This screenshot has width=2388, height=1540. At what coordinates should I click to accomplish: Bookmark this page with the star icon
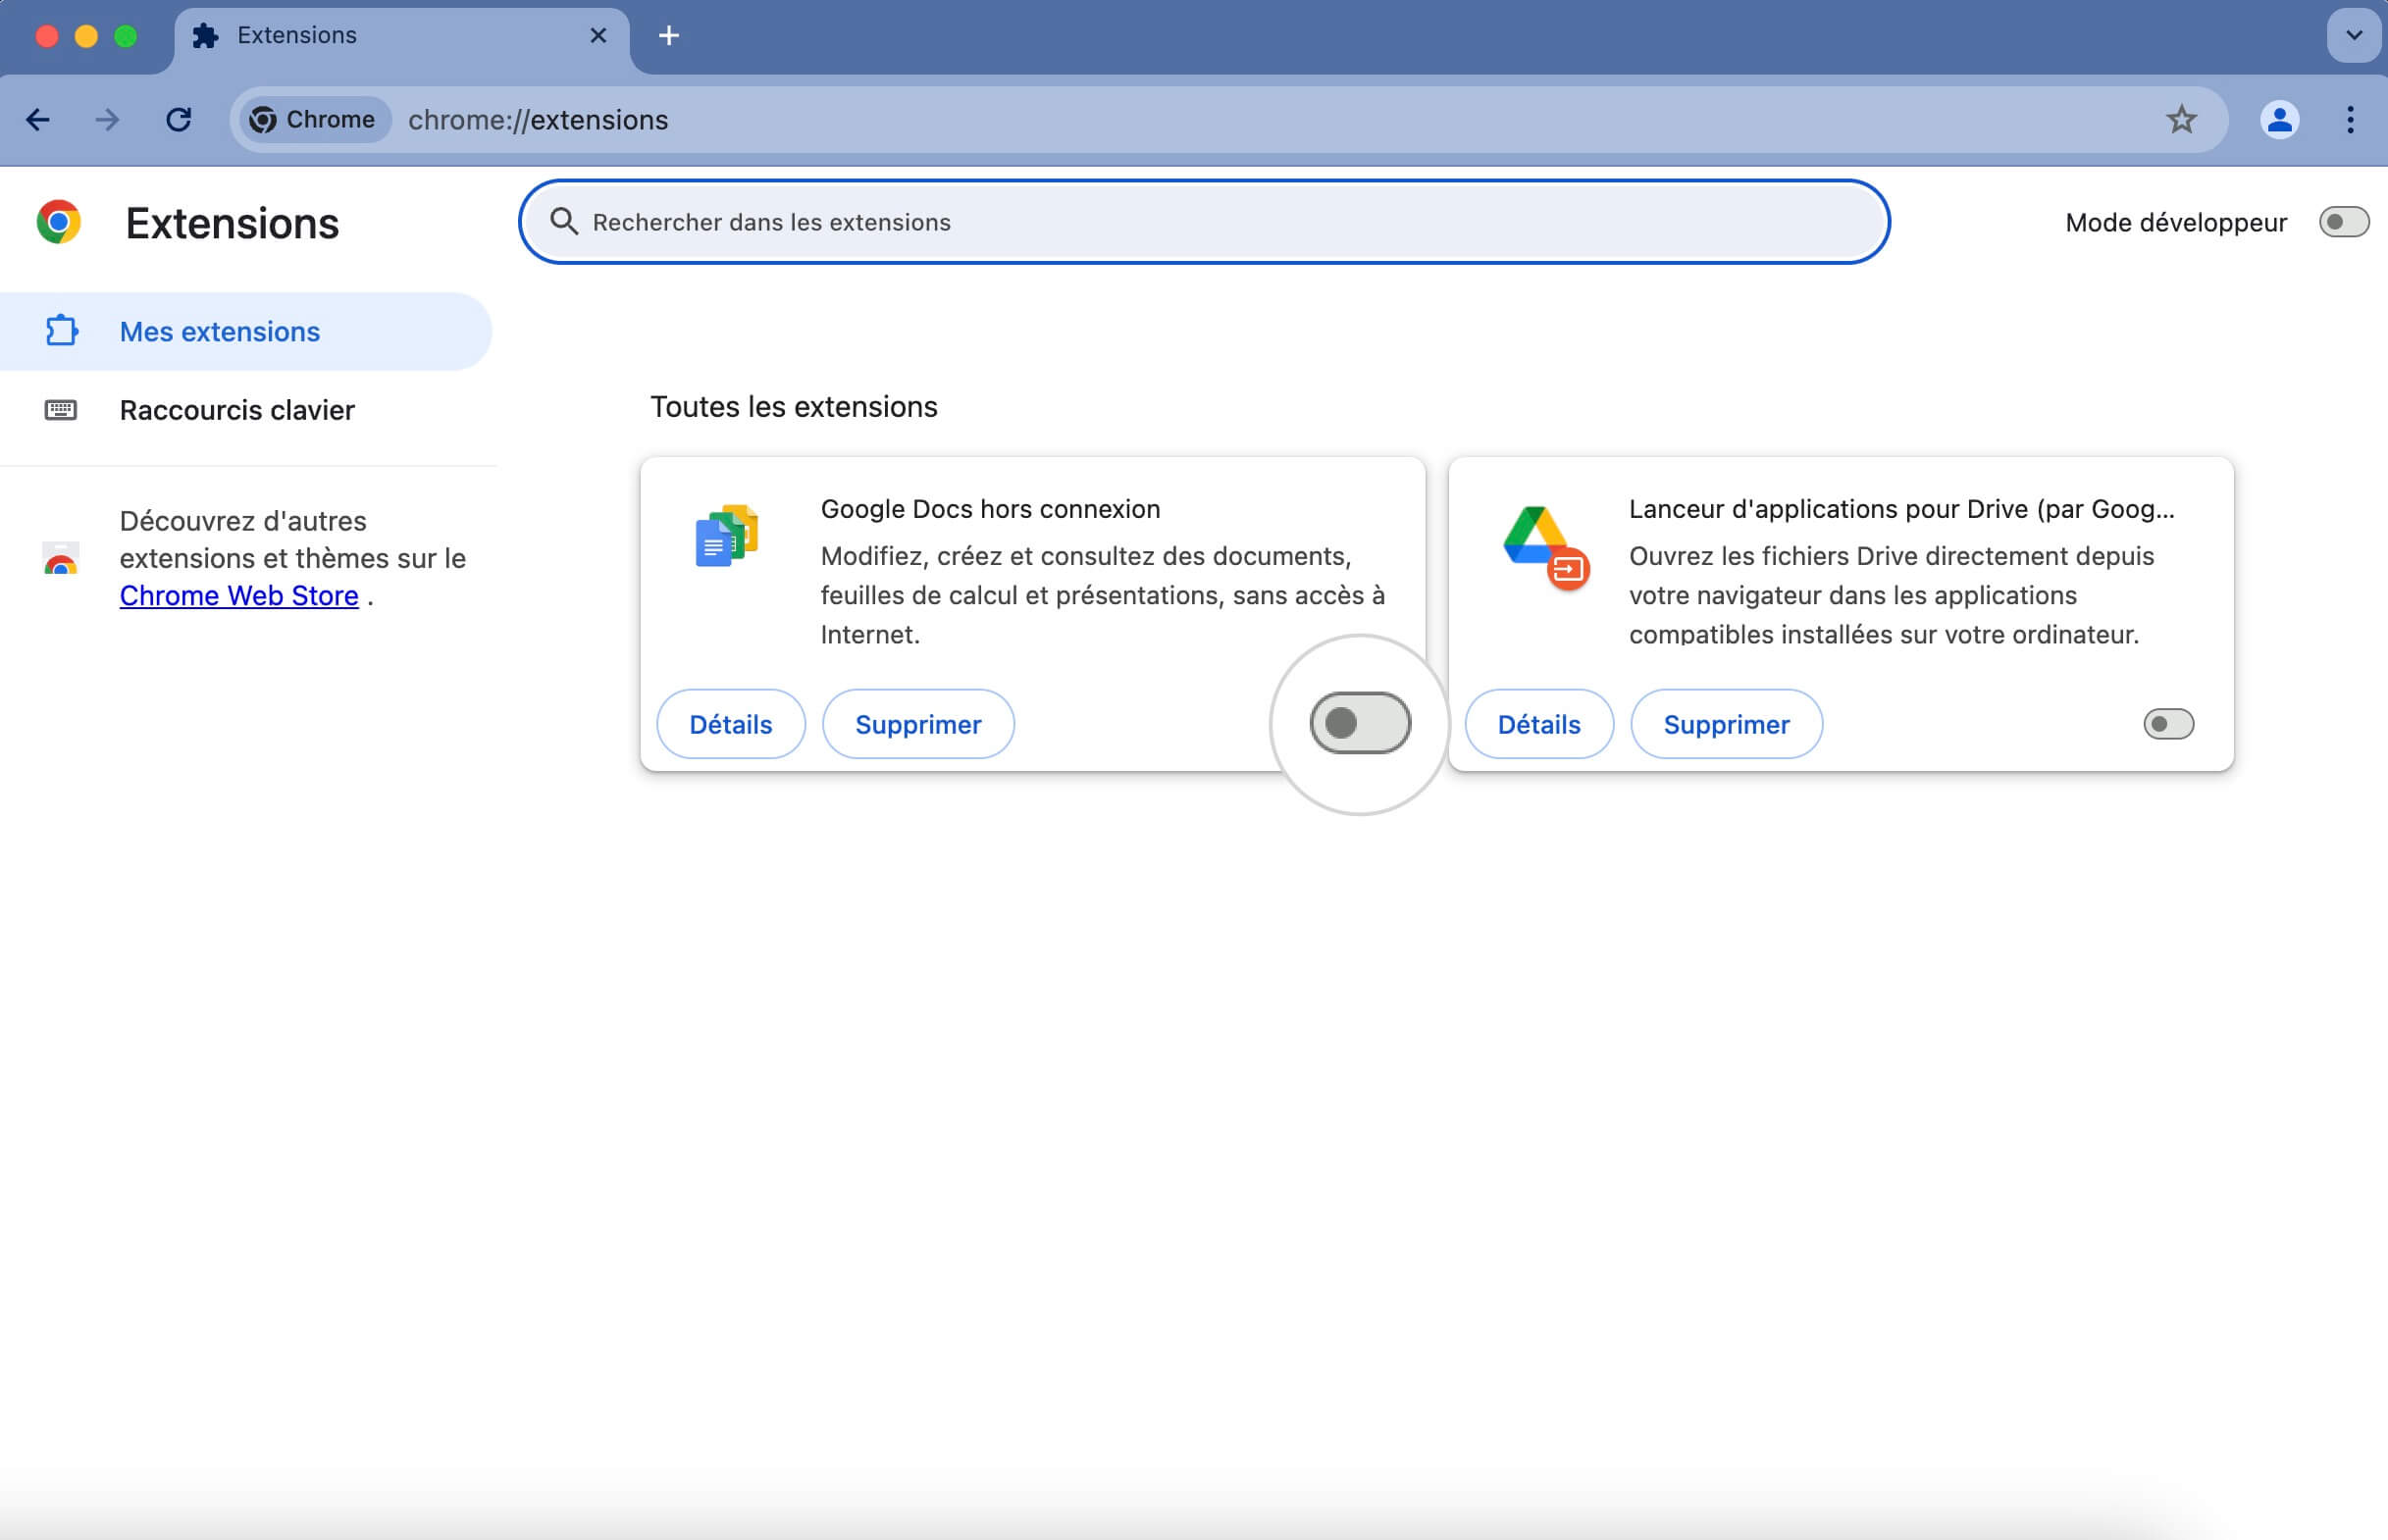coord(2181,120)
